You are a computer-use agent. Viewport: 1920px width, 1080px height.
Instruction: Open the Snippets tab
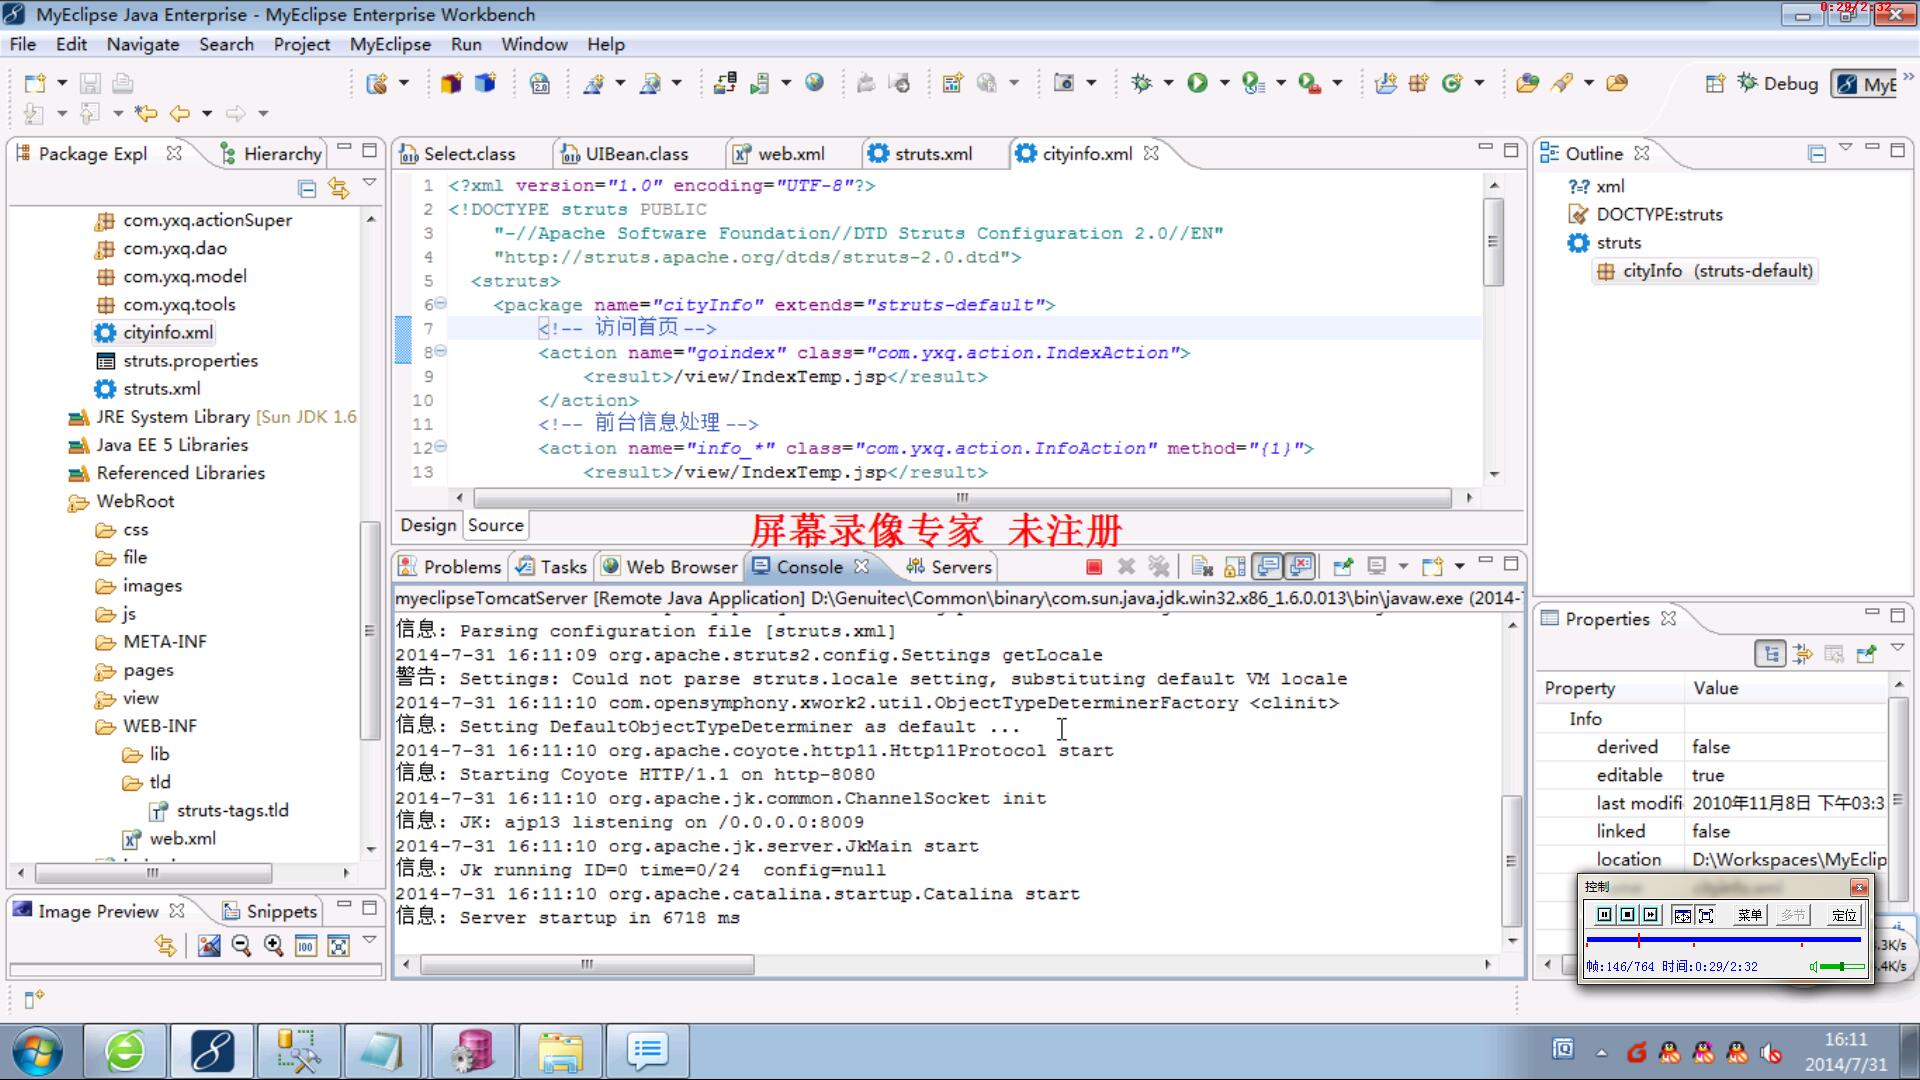pyautogui.click(x=270, y=911)
